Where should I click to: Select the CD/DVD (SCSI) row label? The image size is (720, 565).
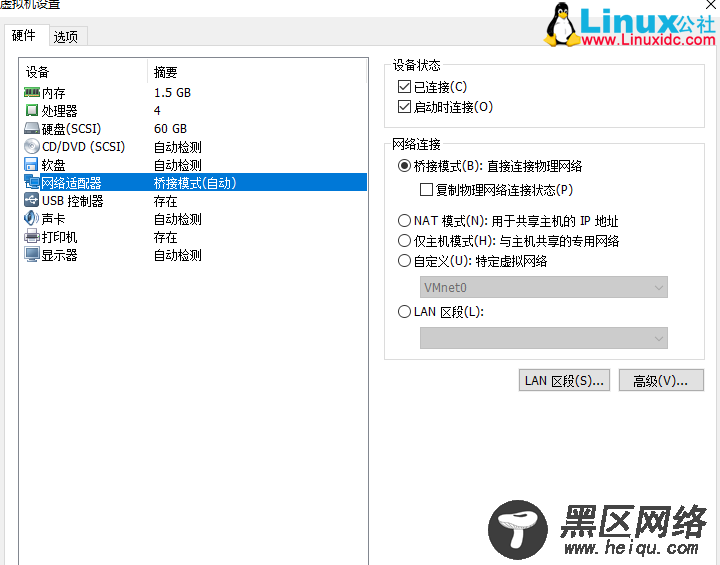click(84, 147)
